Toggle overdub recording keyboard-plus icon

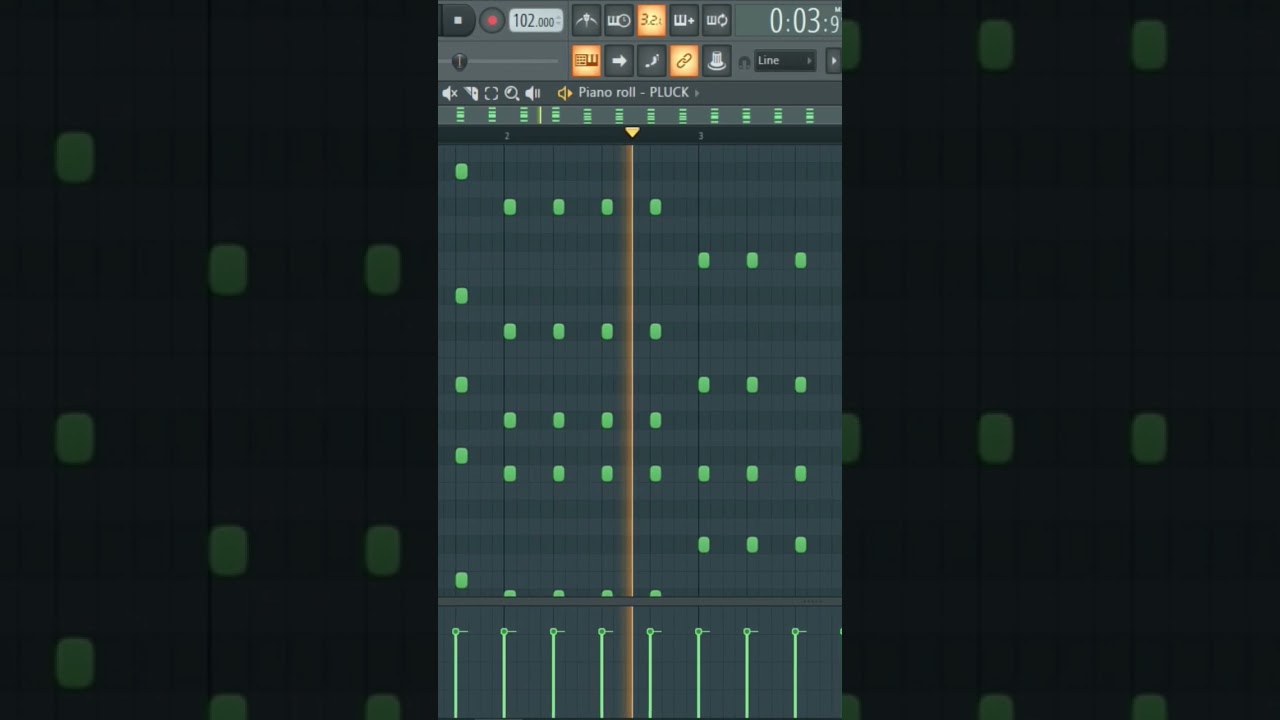pos(684,20)
